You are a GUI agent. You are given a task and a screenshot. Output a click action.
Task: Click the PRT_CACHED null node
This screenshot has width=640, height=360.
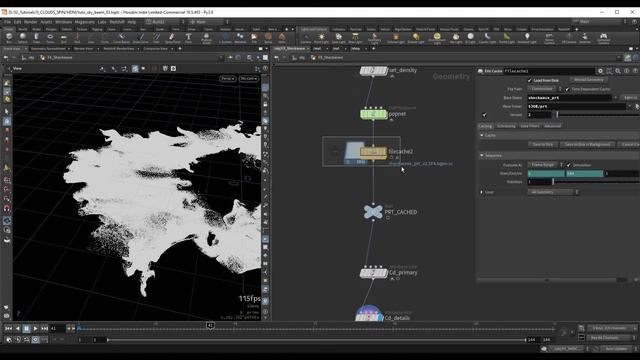[373, 212]
